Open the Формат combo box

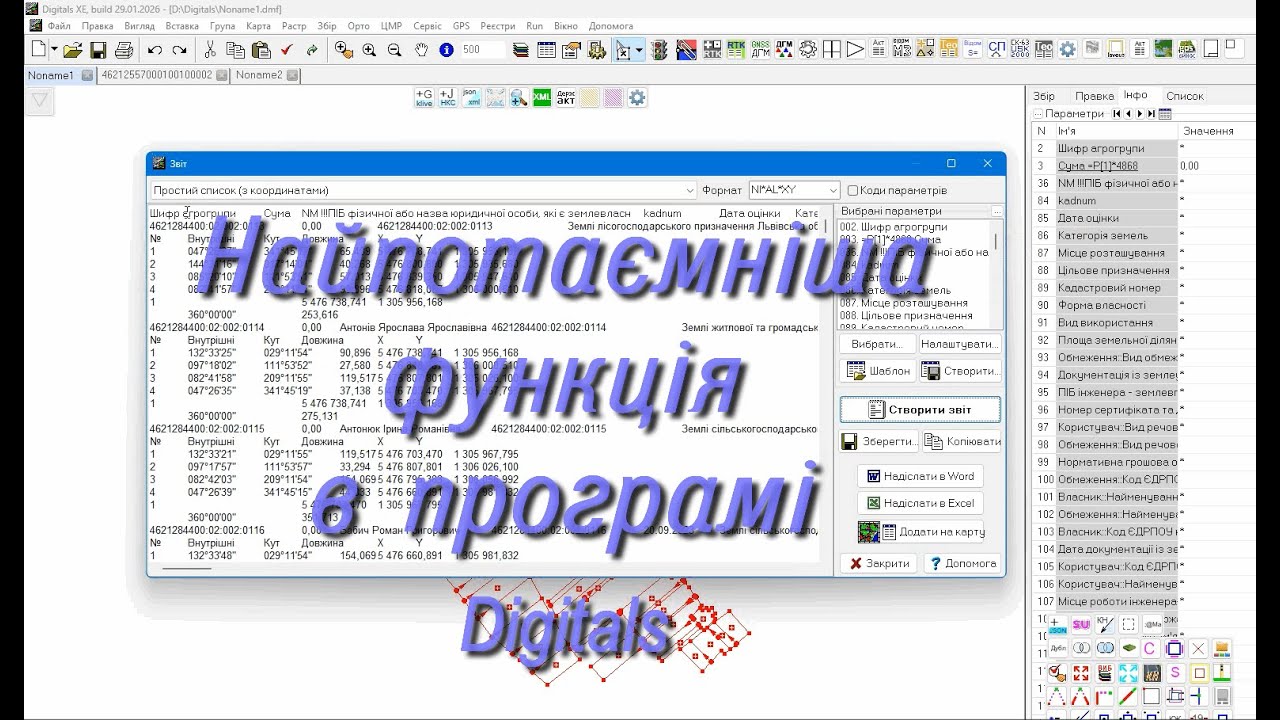[x=794, y=190]
